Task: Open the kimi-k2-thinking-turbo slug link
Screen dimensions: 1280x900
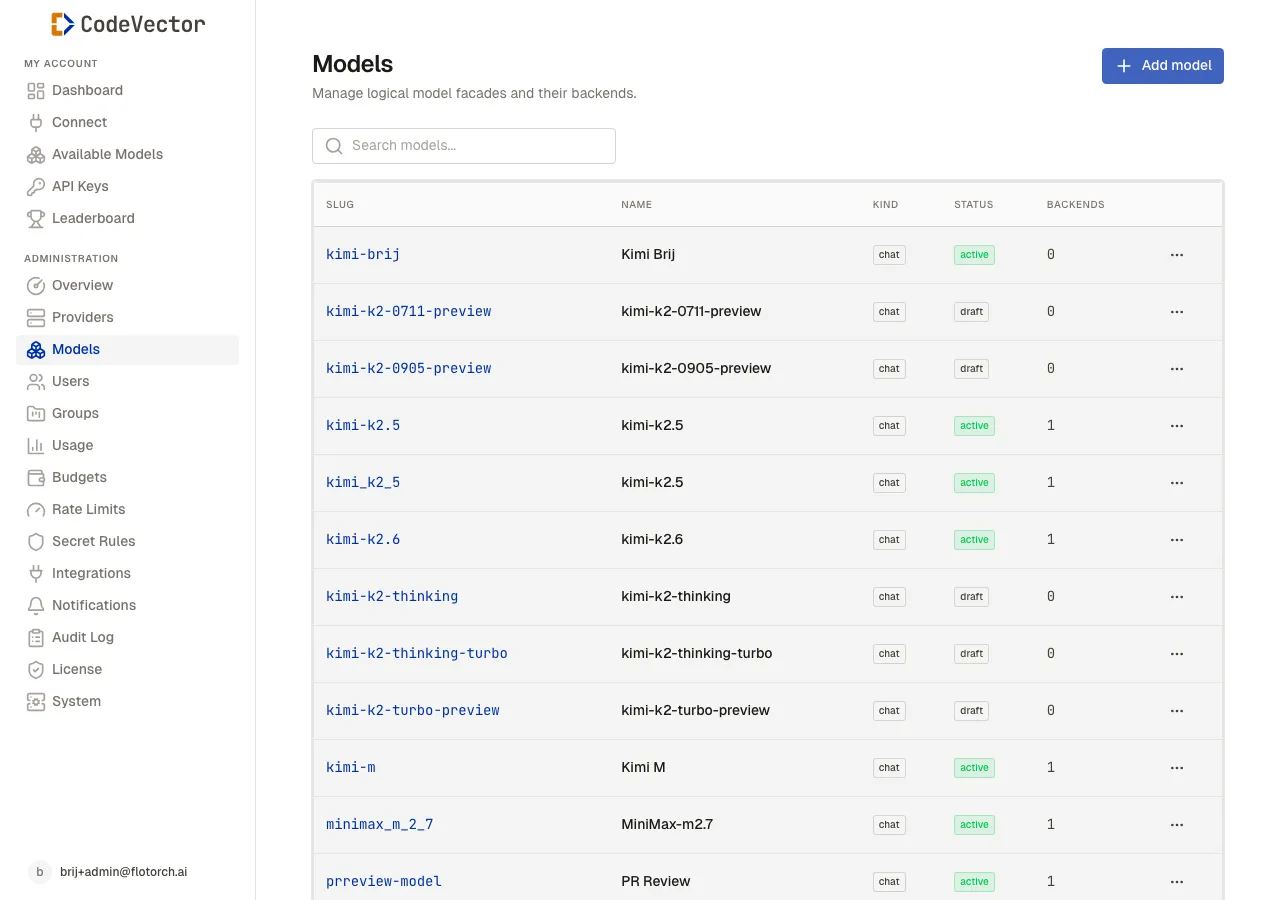Action: pos(417,654)
